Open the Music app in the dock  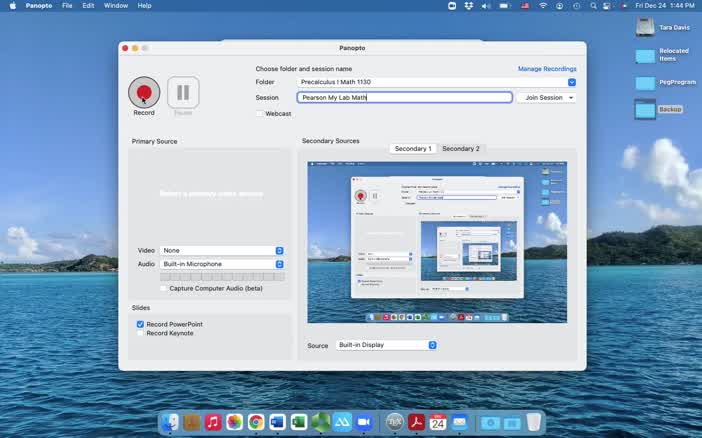tap(213, 423)
